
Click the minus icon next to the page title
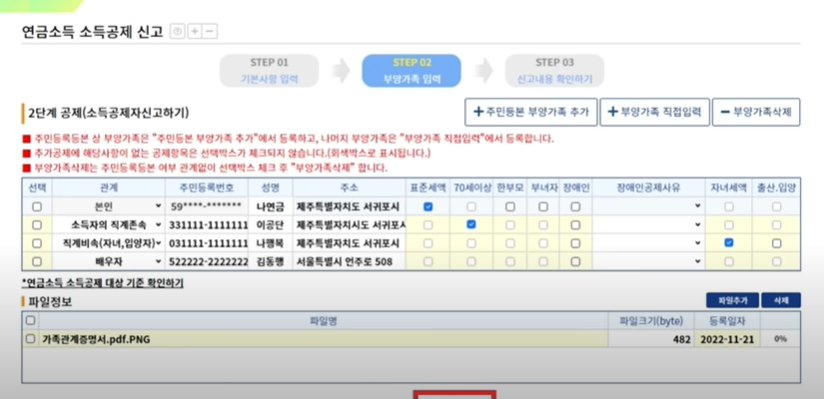(x=210, y=32)
